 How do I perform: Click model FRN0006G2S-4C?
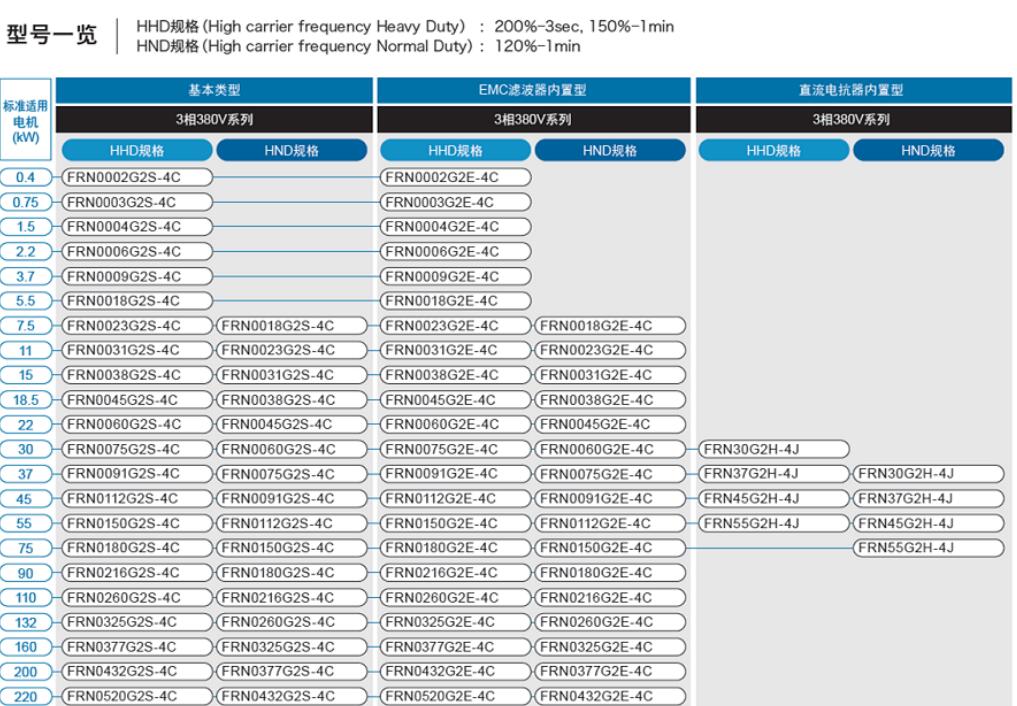tap(137, 252)
